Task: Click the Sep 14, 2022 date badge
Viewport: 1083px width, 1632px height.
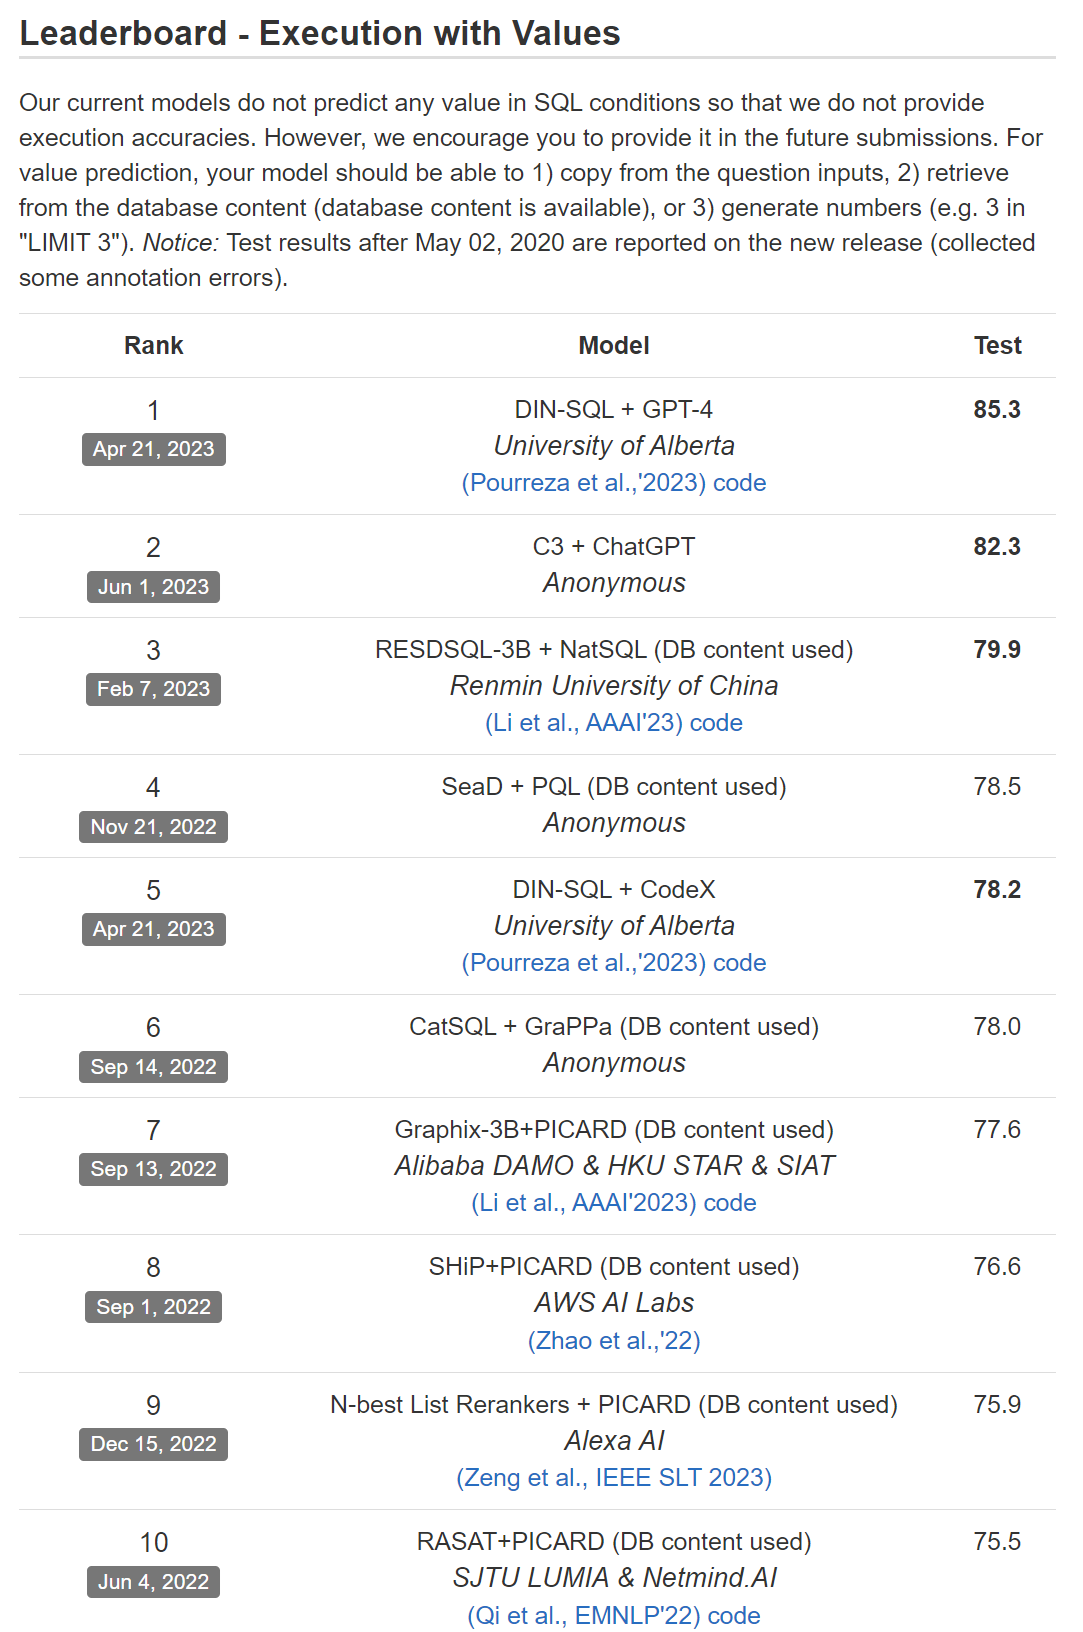Action: (x=154, y=1067)
